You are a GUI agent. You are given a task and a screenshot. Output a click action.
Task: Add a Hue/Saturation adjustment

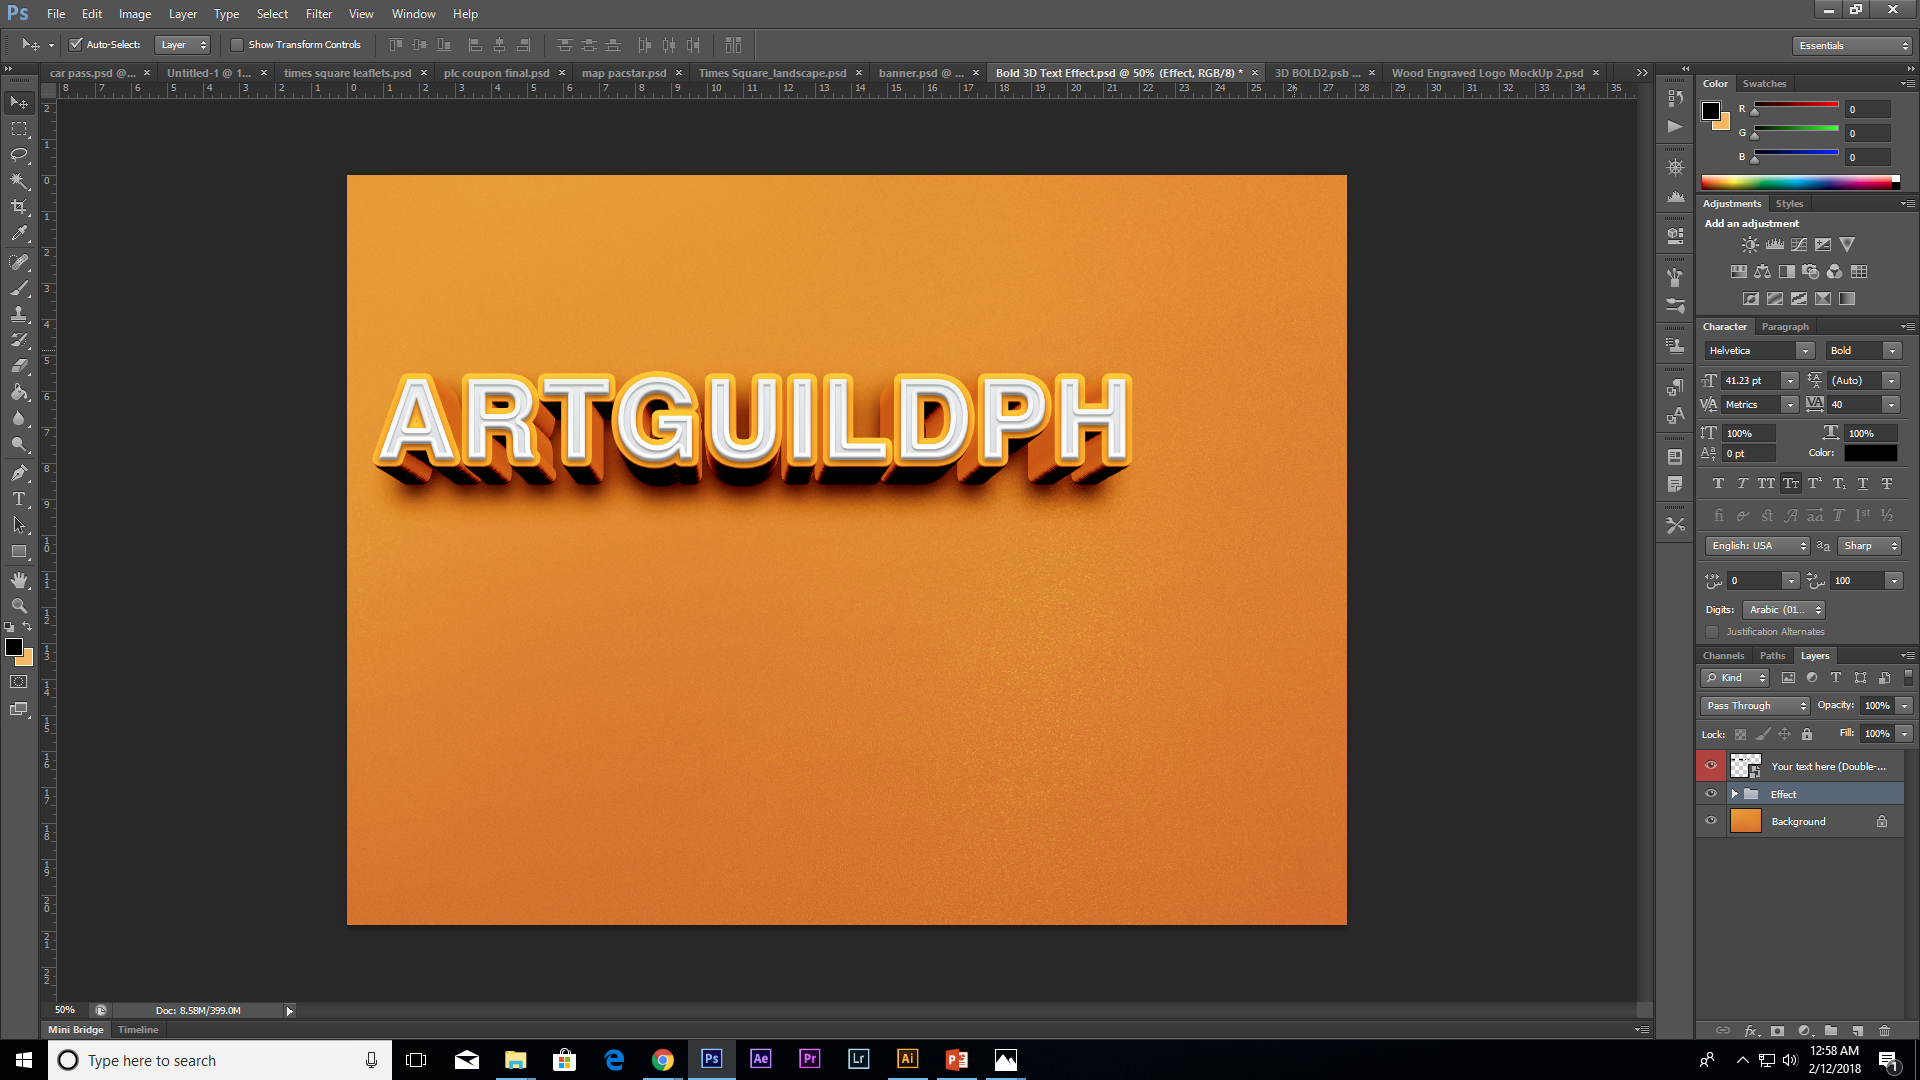point(1739,271)
